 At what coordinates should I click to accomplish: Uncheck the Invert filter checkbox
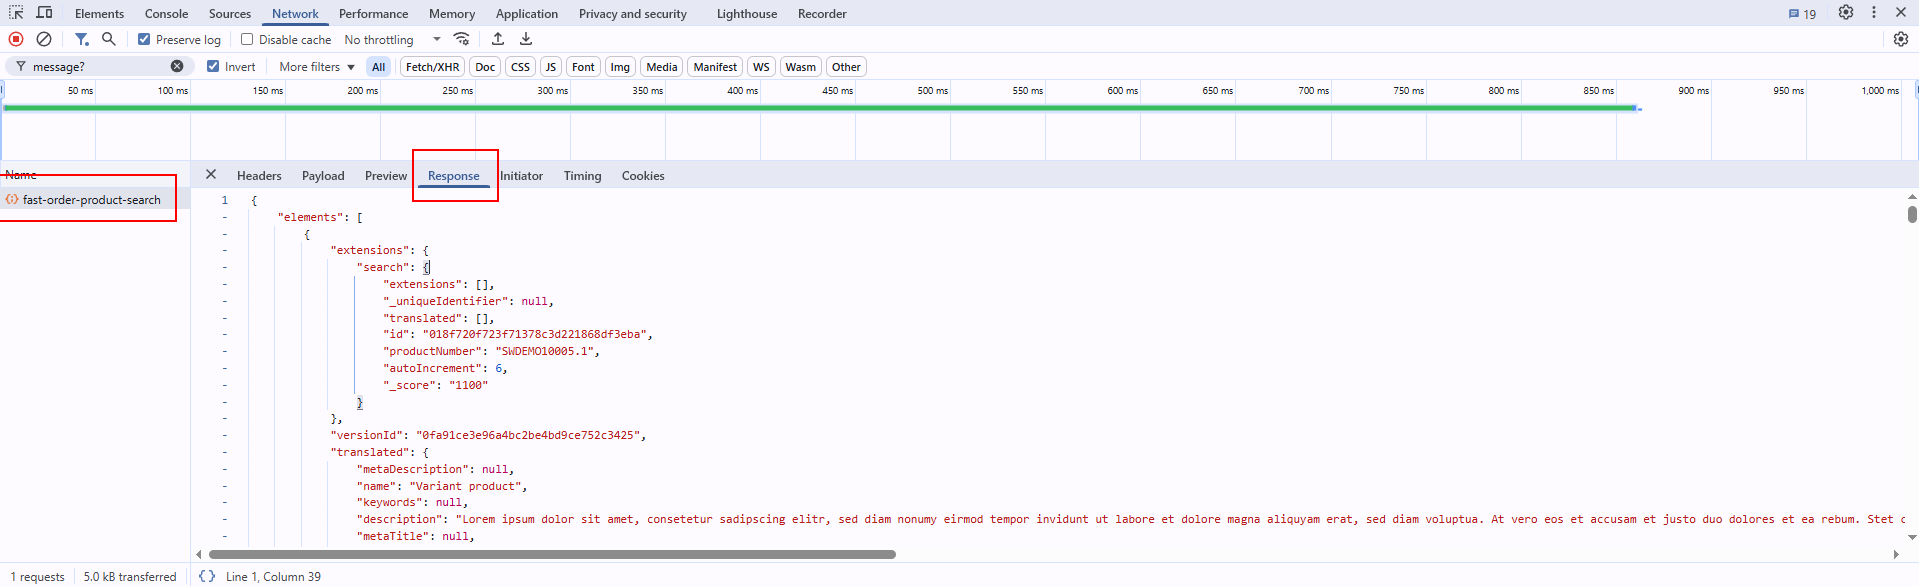tap(213, 67)
